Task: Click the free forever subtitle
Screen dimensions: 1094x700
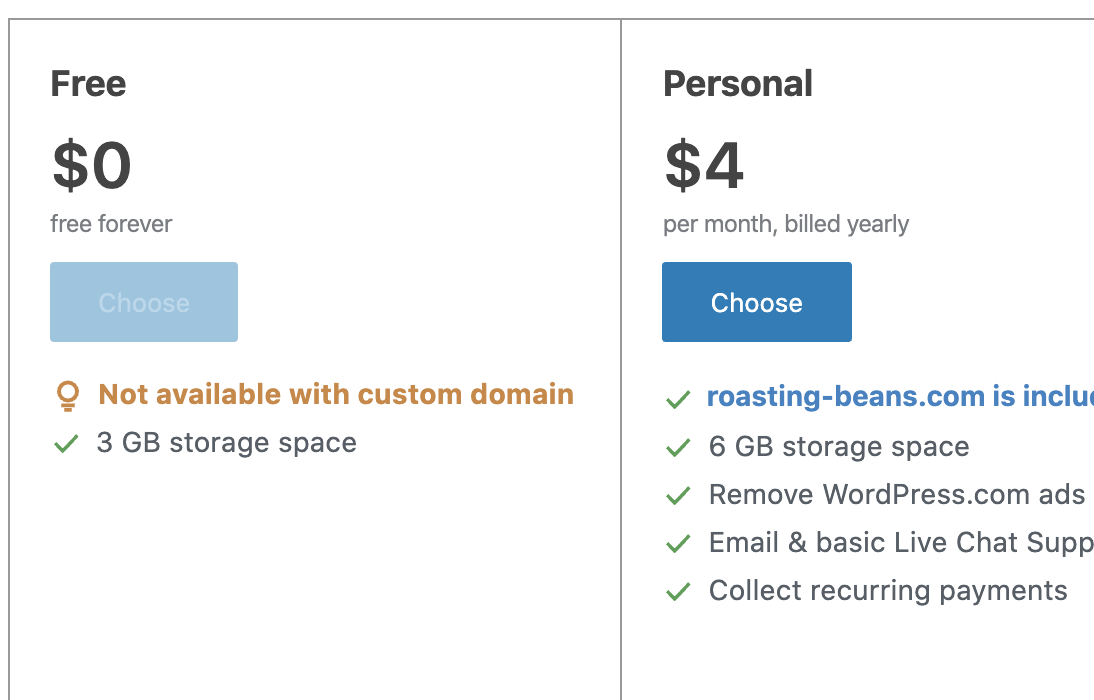Action: point(111,224)
